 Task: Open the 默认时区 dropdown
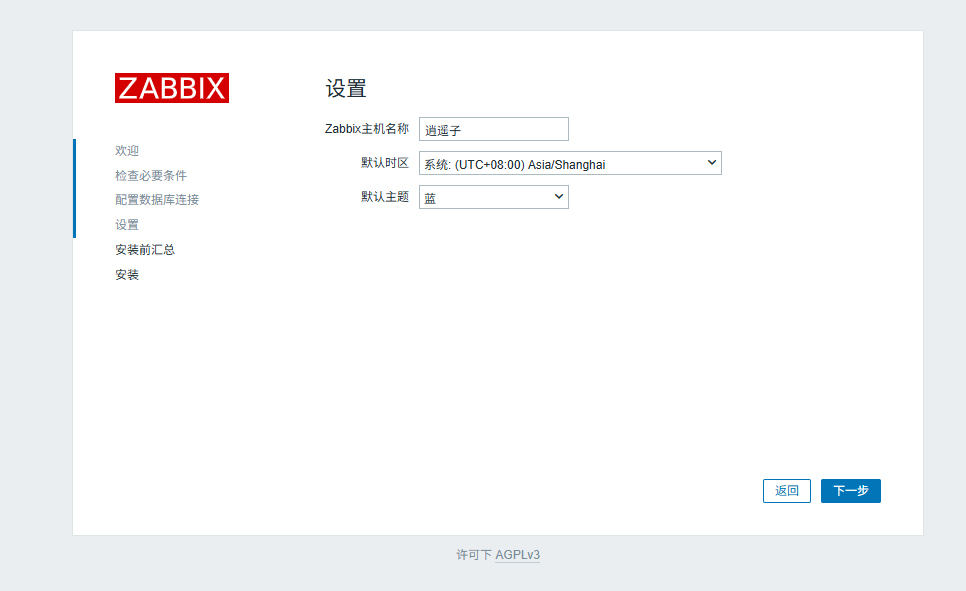[570, 163]
